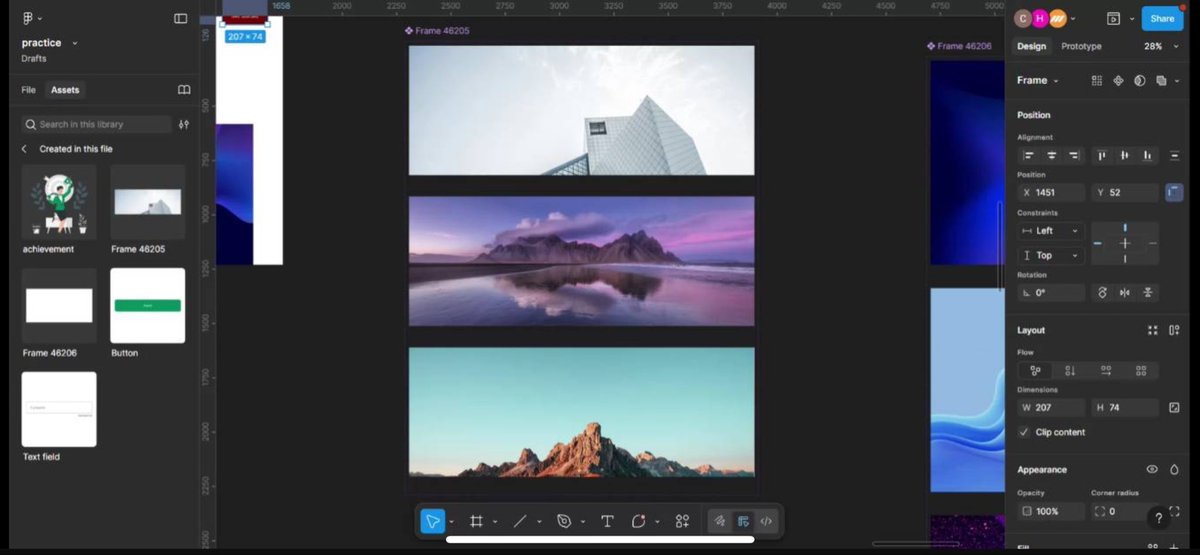Click the Share button

(x=1162, y=18)
